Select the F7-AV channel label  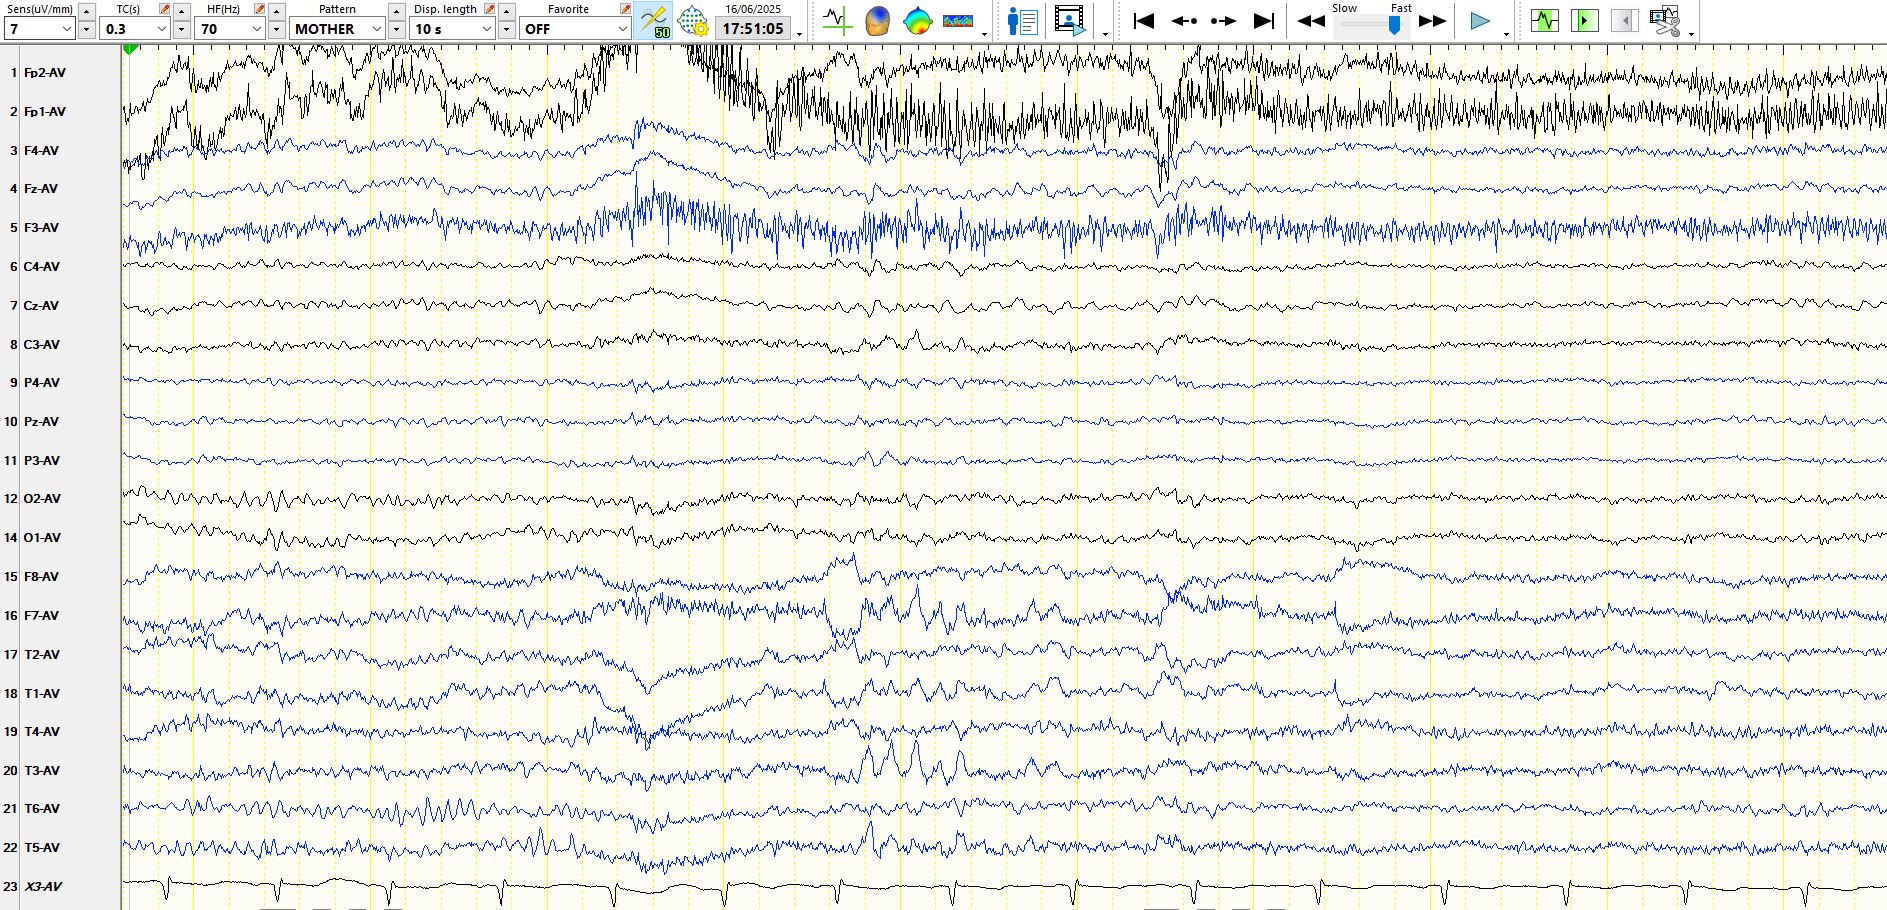click(41, 616)
